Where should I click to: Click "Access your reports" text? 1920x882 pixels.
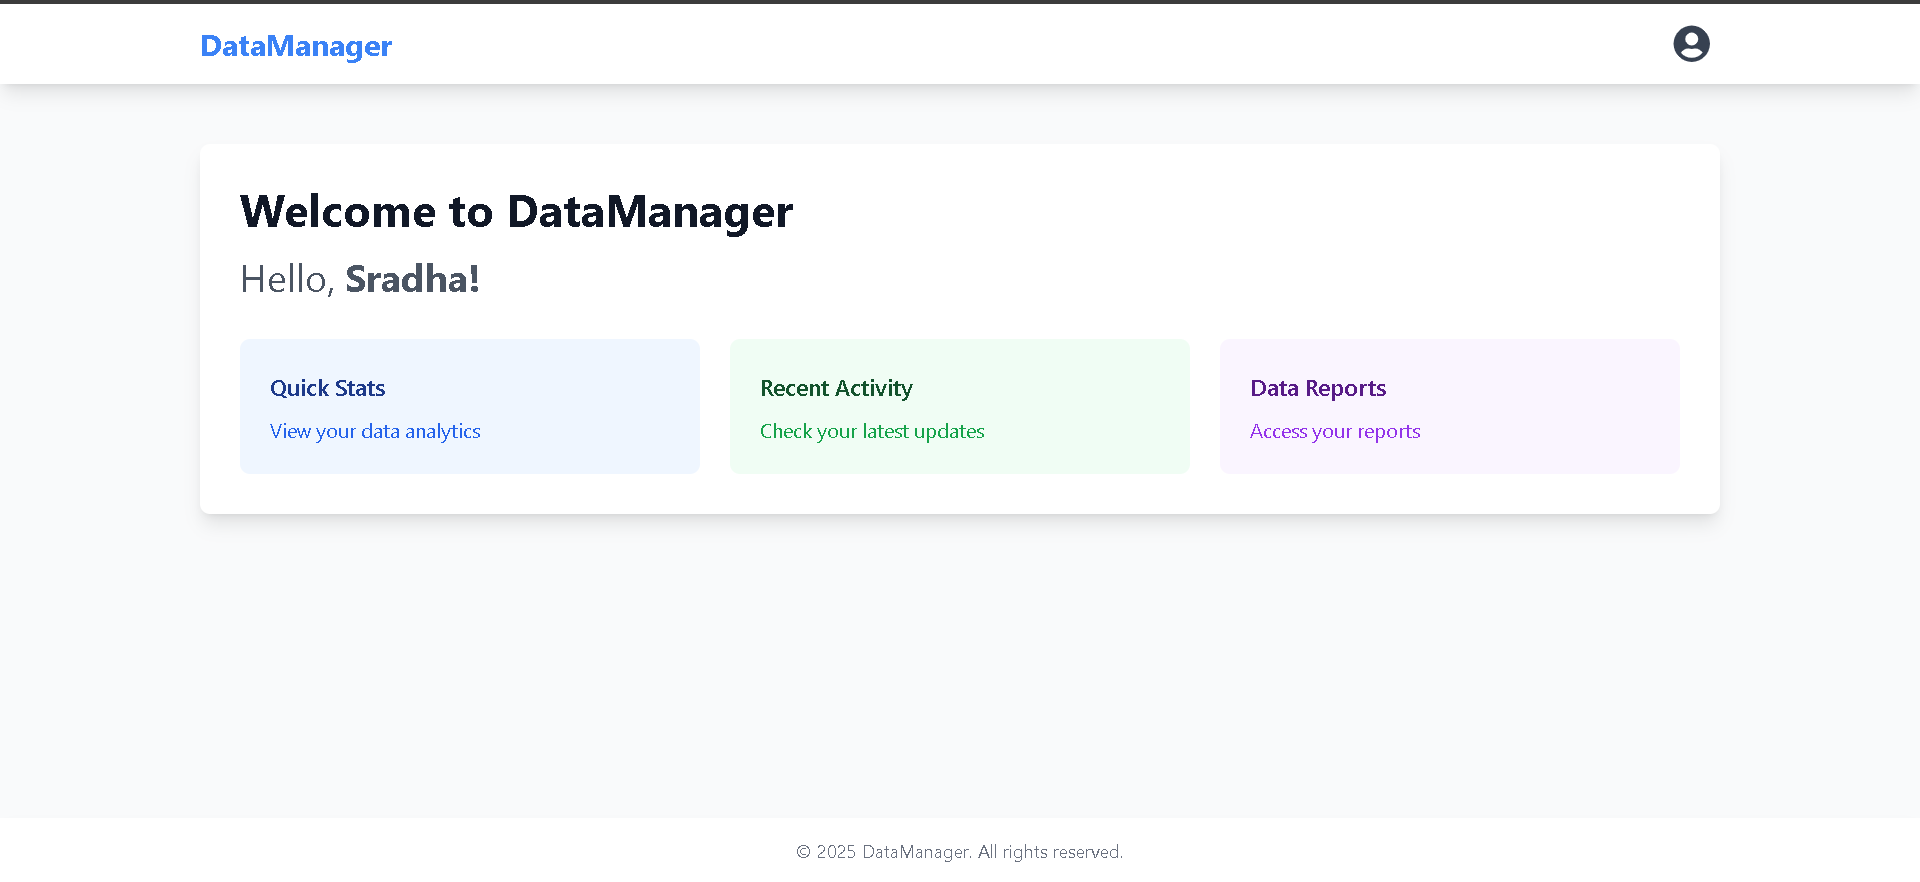1335,431
